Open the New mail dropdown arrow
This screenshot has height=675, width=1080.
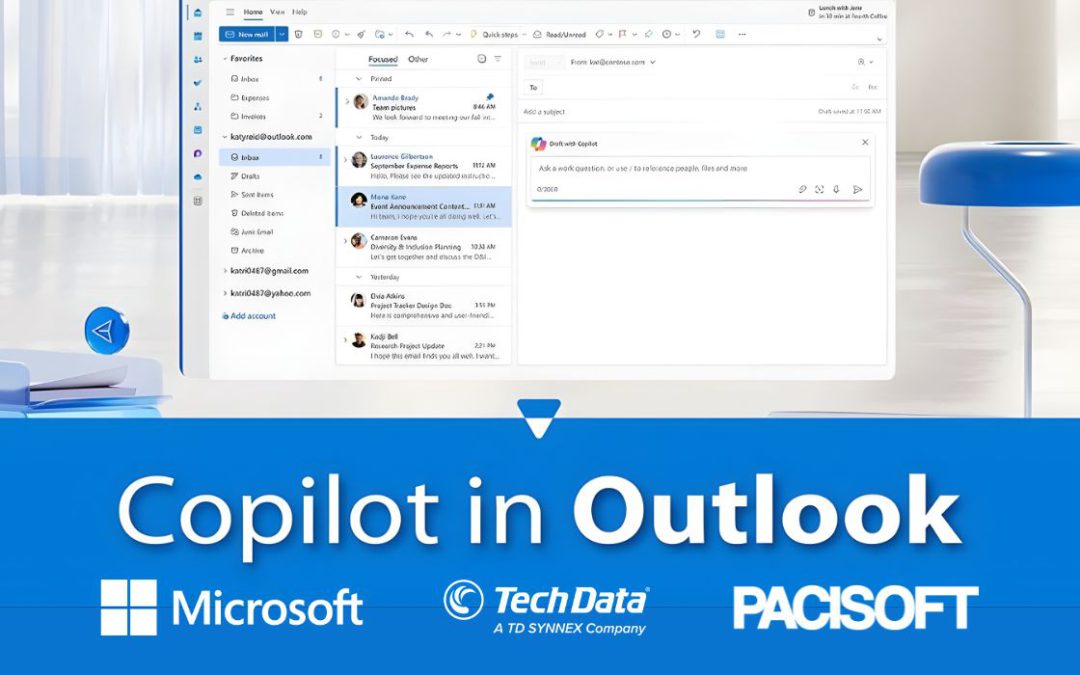(x=282, y=34)
